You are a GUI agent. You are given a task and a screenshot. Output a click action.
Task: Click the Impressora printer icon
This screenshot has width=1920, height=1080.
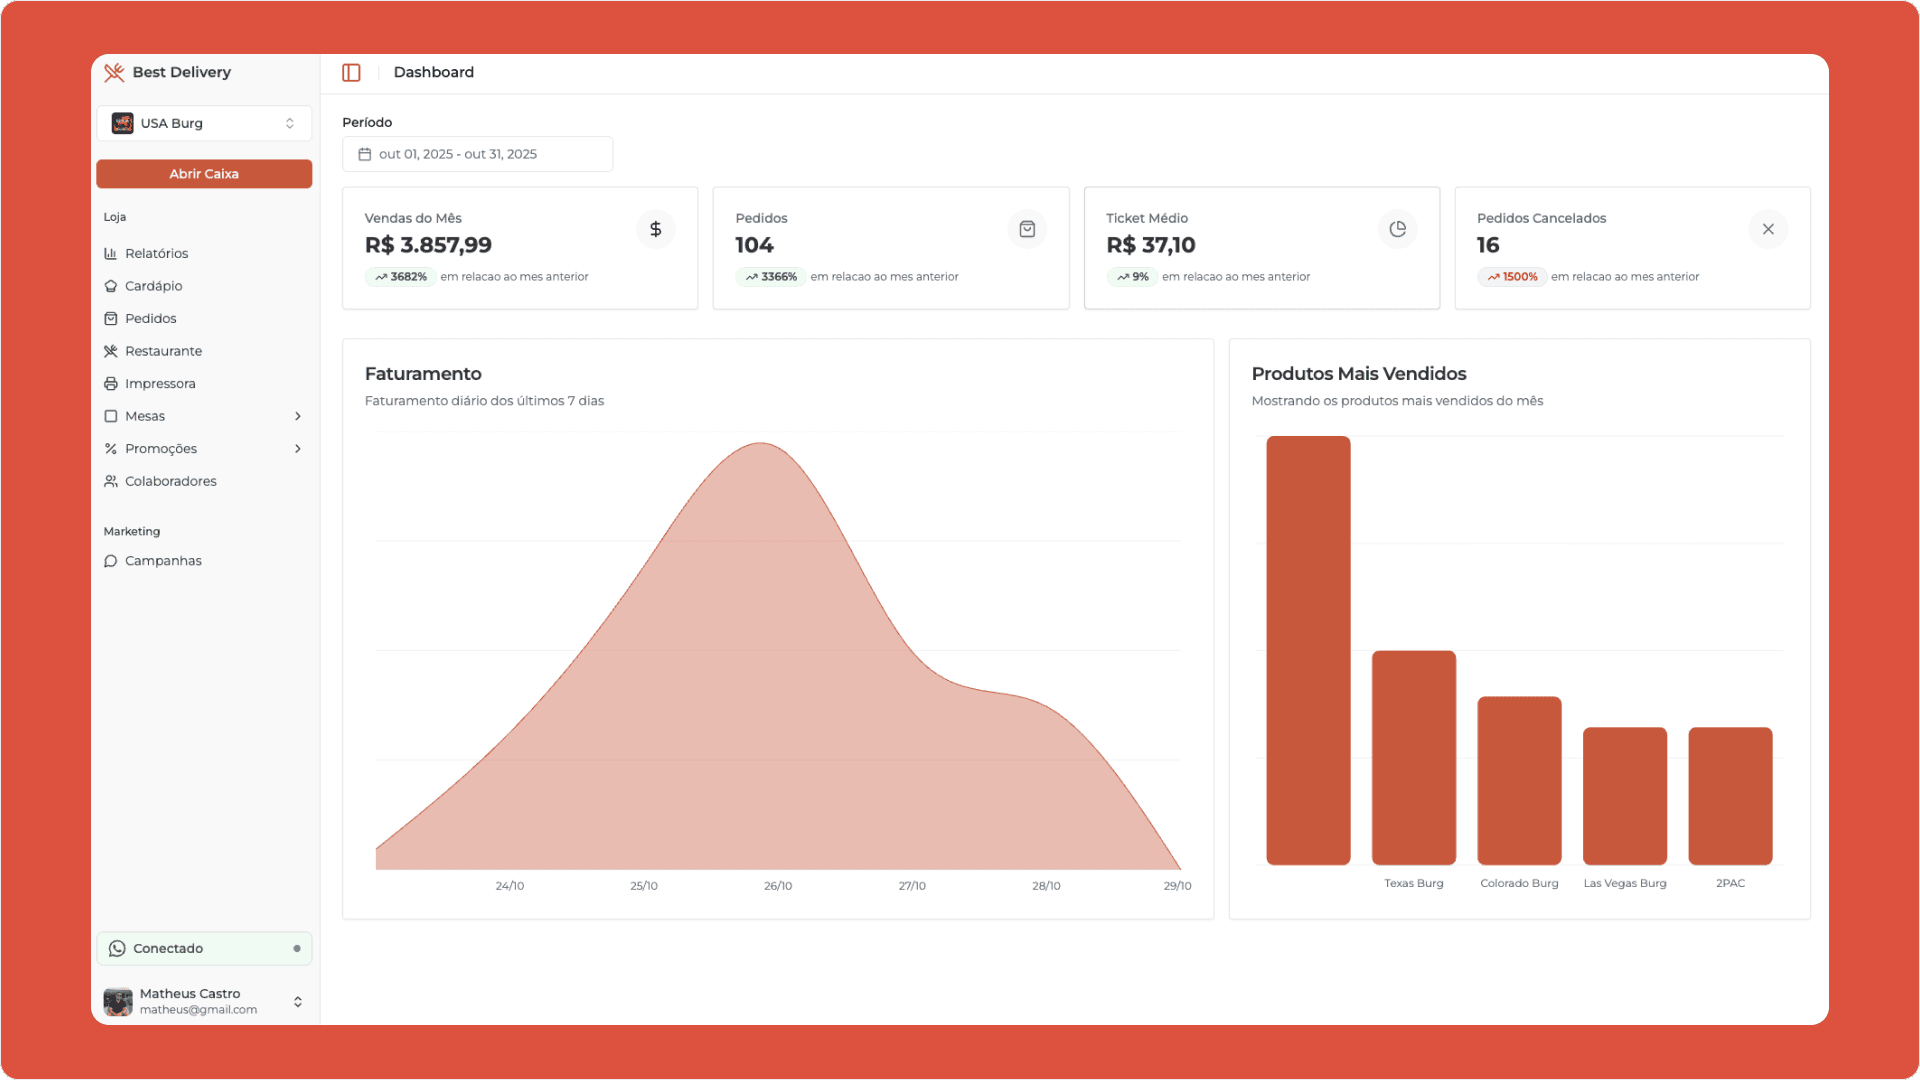(113, 383)
